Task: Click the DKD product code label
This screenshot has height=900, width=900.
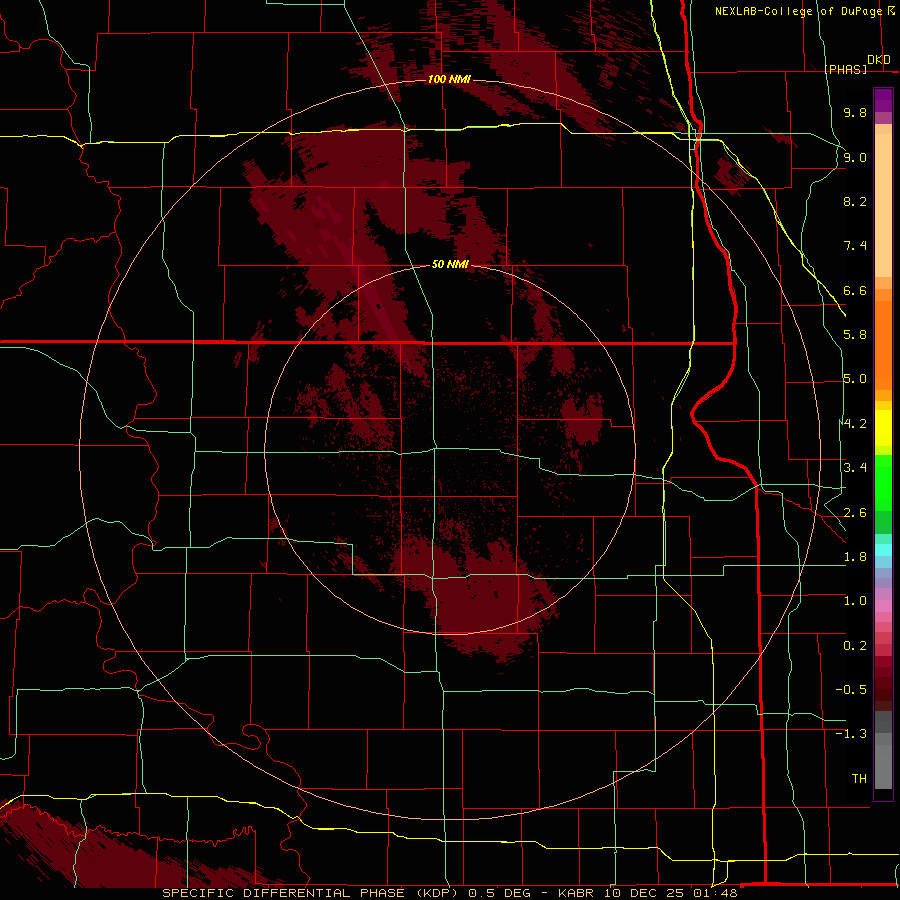Action: point(879,60)
